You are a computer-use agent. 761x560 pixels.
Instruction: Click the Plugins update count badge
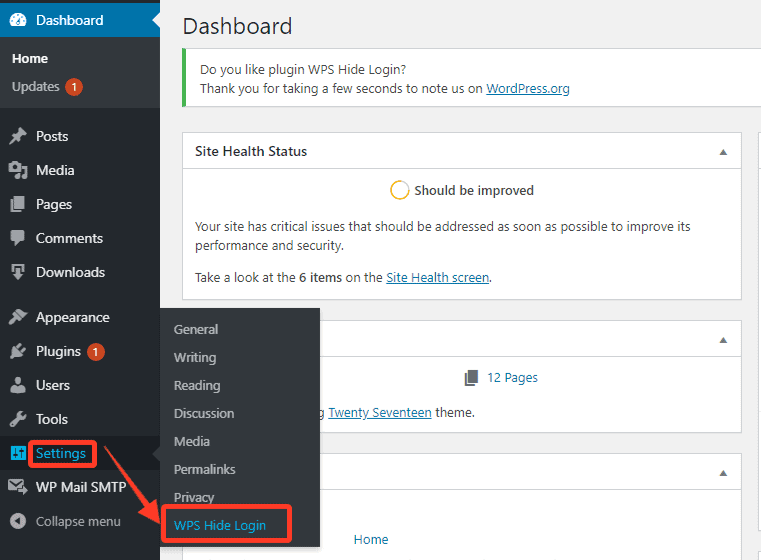(96, 352)
